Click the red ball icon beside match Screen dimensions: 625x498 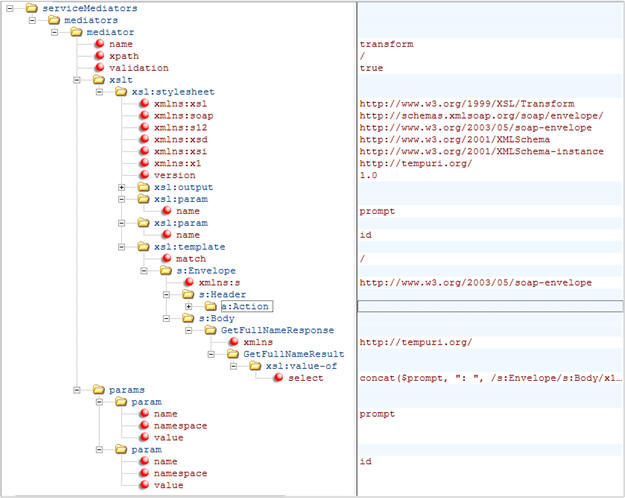pos(167,258)
